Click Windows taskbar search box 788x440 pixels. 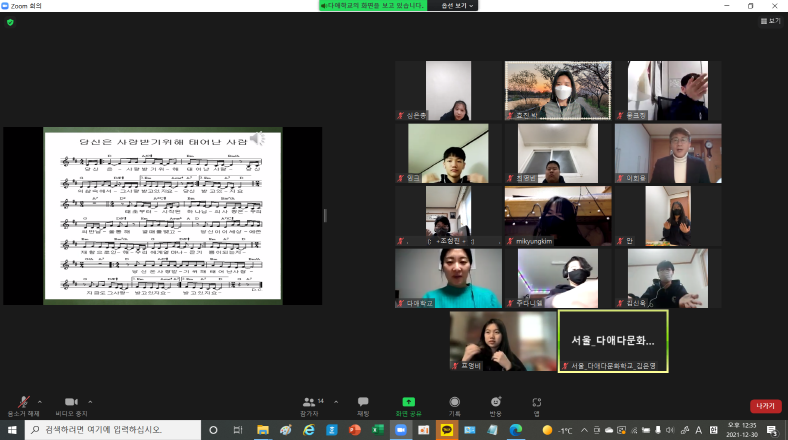point(113,430)
